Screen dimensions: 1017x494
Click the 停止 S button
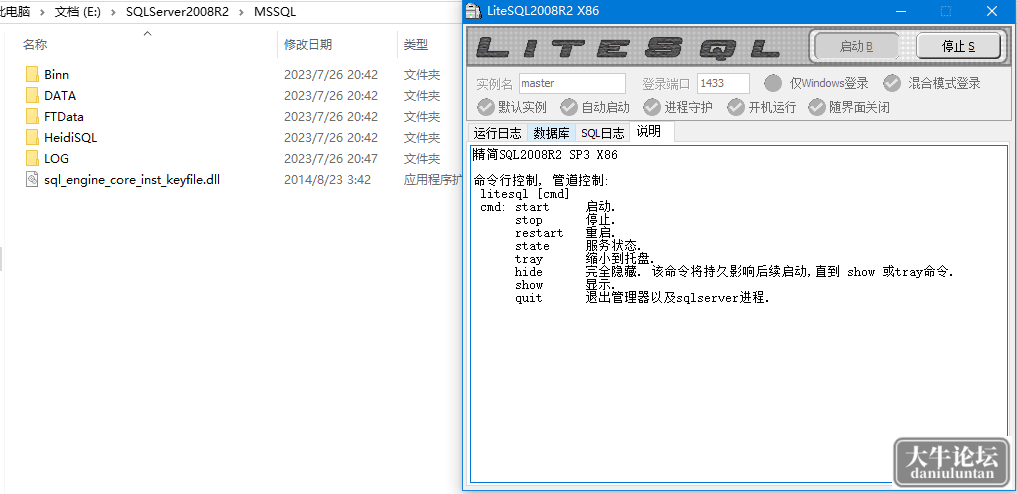[x=958, y=46]
